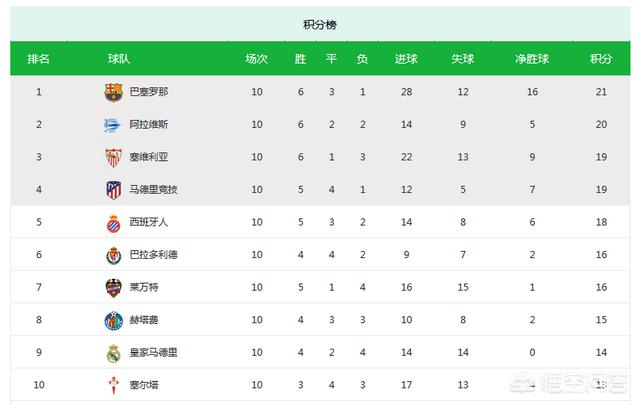Click the Real Madrid club crest icon
The height and width of the screenshot is (405, 640).
(113, 353)
